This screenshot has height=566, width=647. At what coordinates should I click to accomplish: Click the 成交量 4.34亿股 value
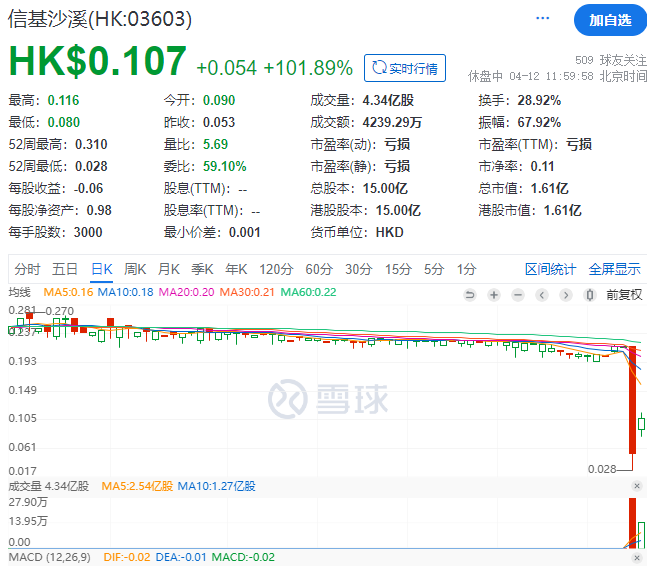coord(388,100)
